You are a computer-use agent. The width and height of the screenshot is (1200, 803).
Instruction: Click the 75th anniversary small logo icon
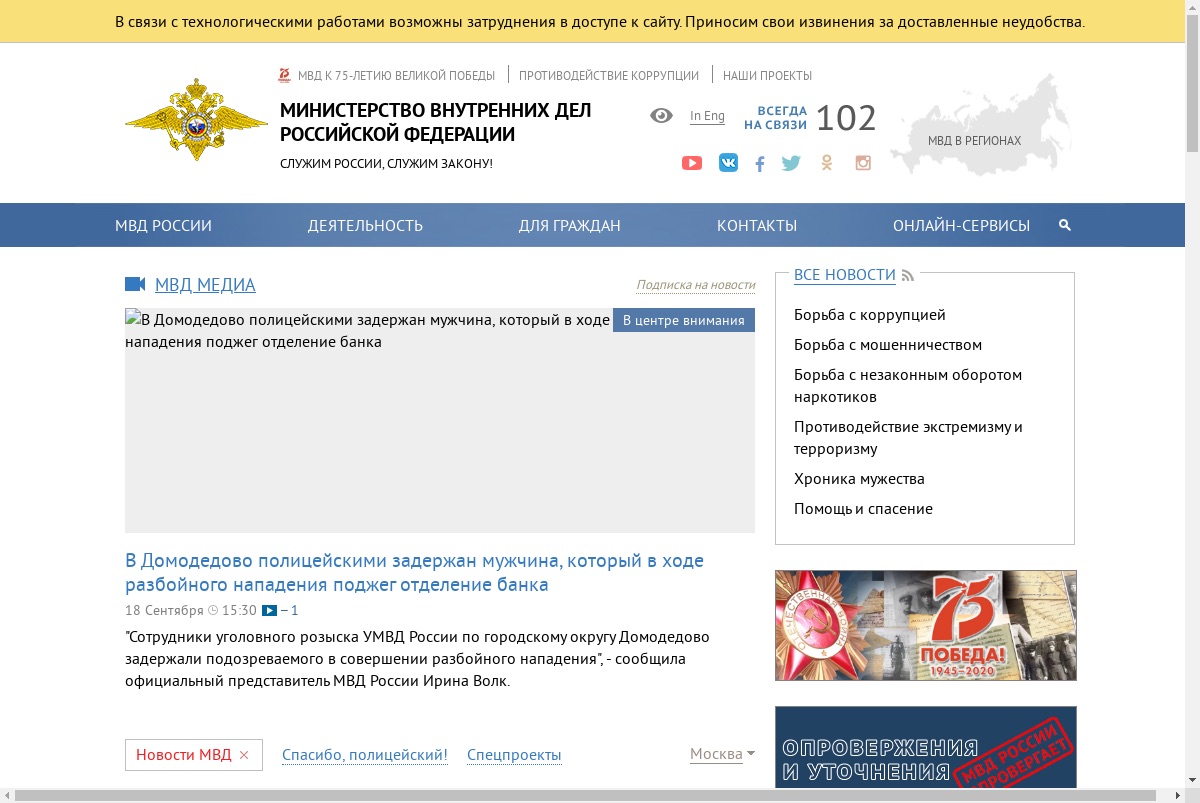click(x=284, y=75)
